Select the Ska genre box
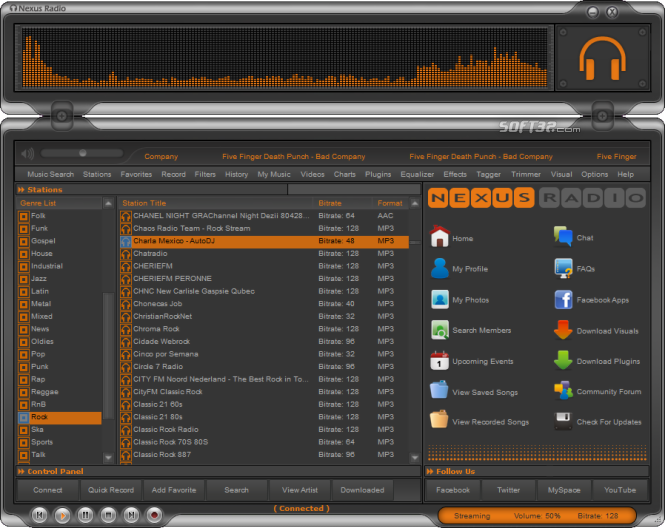Viewport: 665px width, 528px height. (24, 430)
